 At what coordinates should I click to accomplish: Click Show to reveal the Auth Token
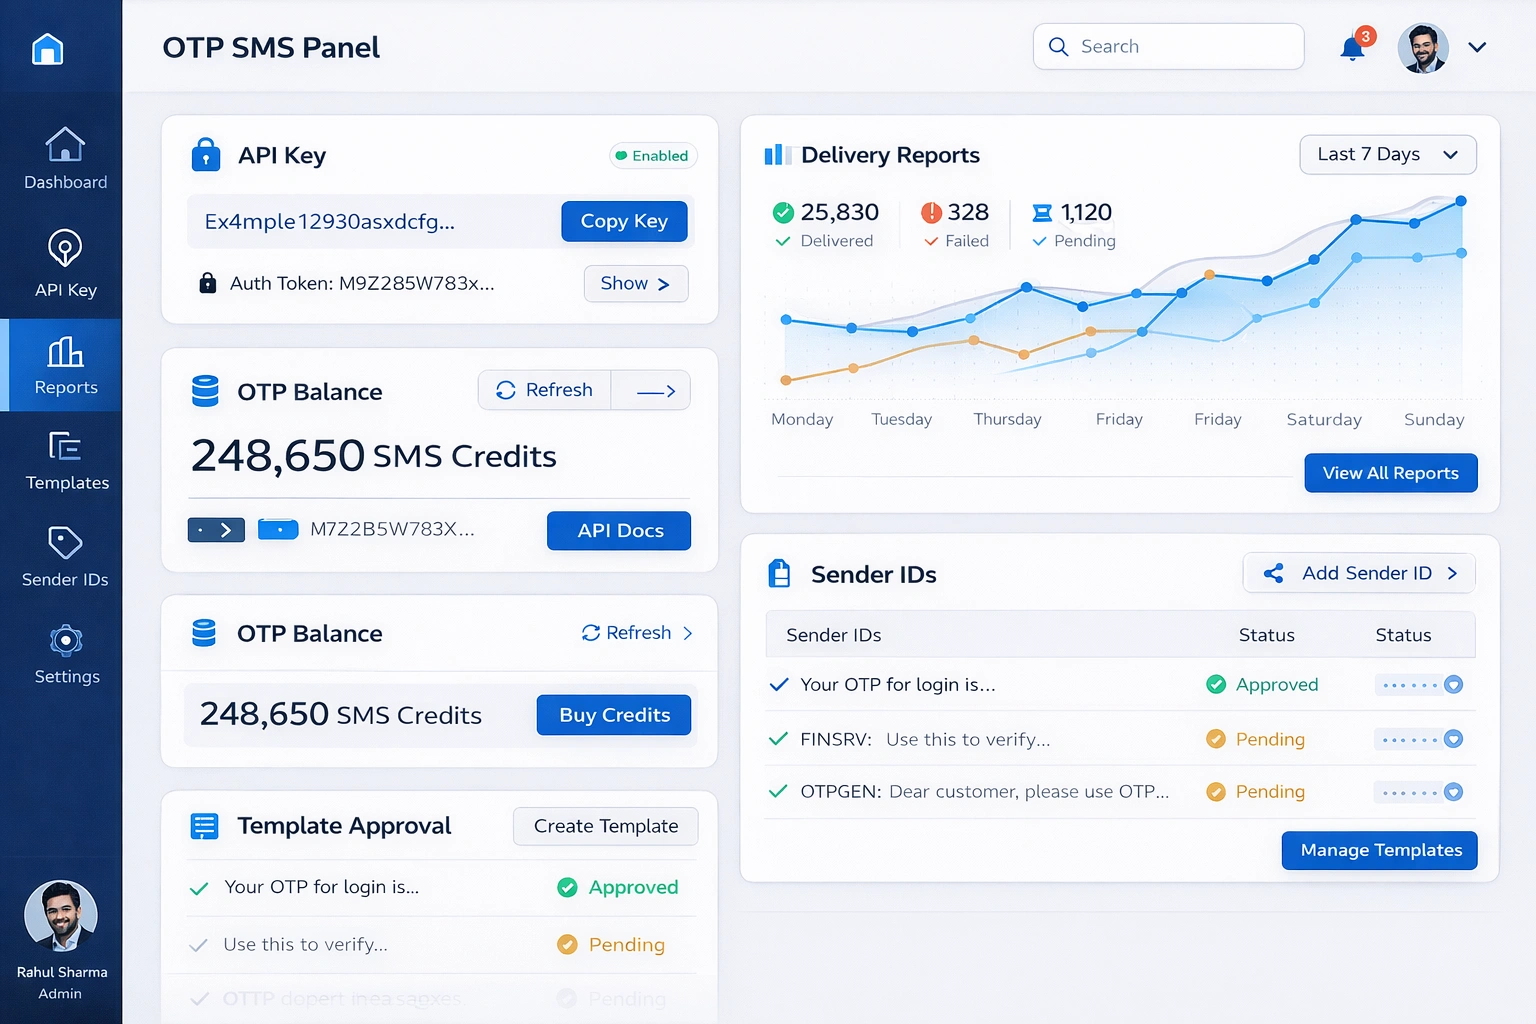635,284
